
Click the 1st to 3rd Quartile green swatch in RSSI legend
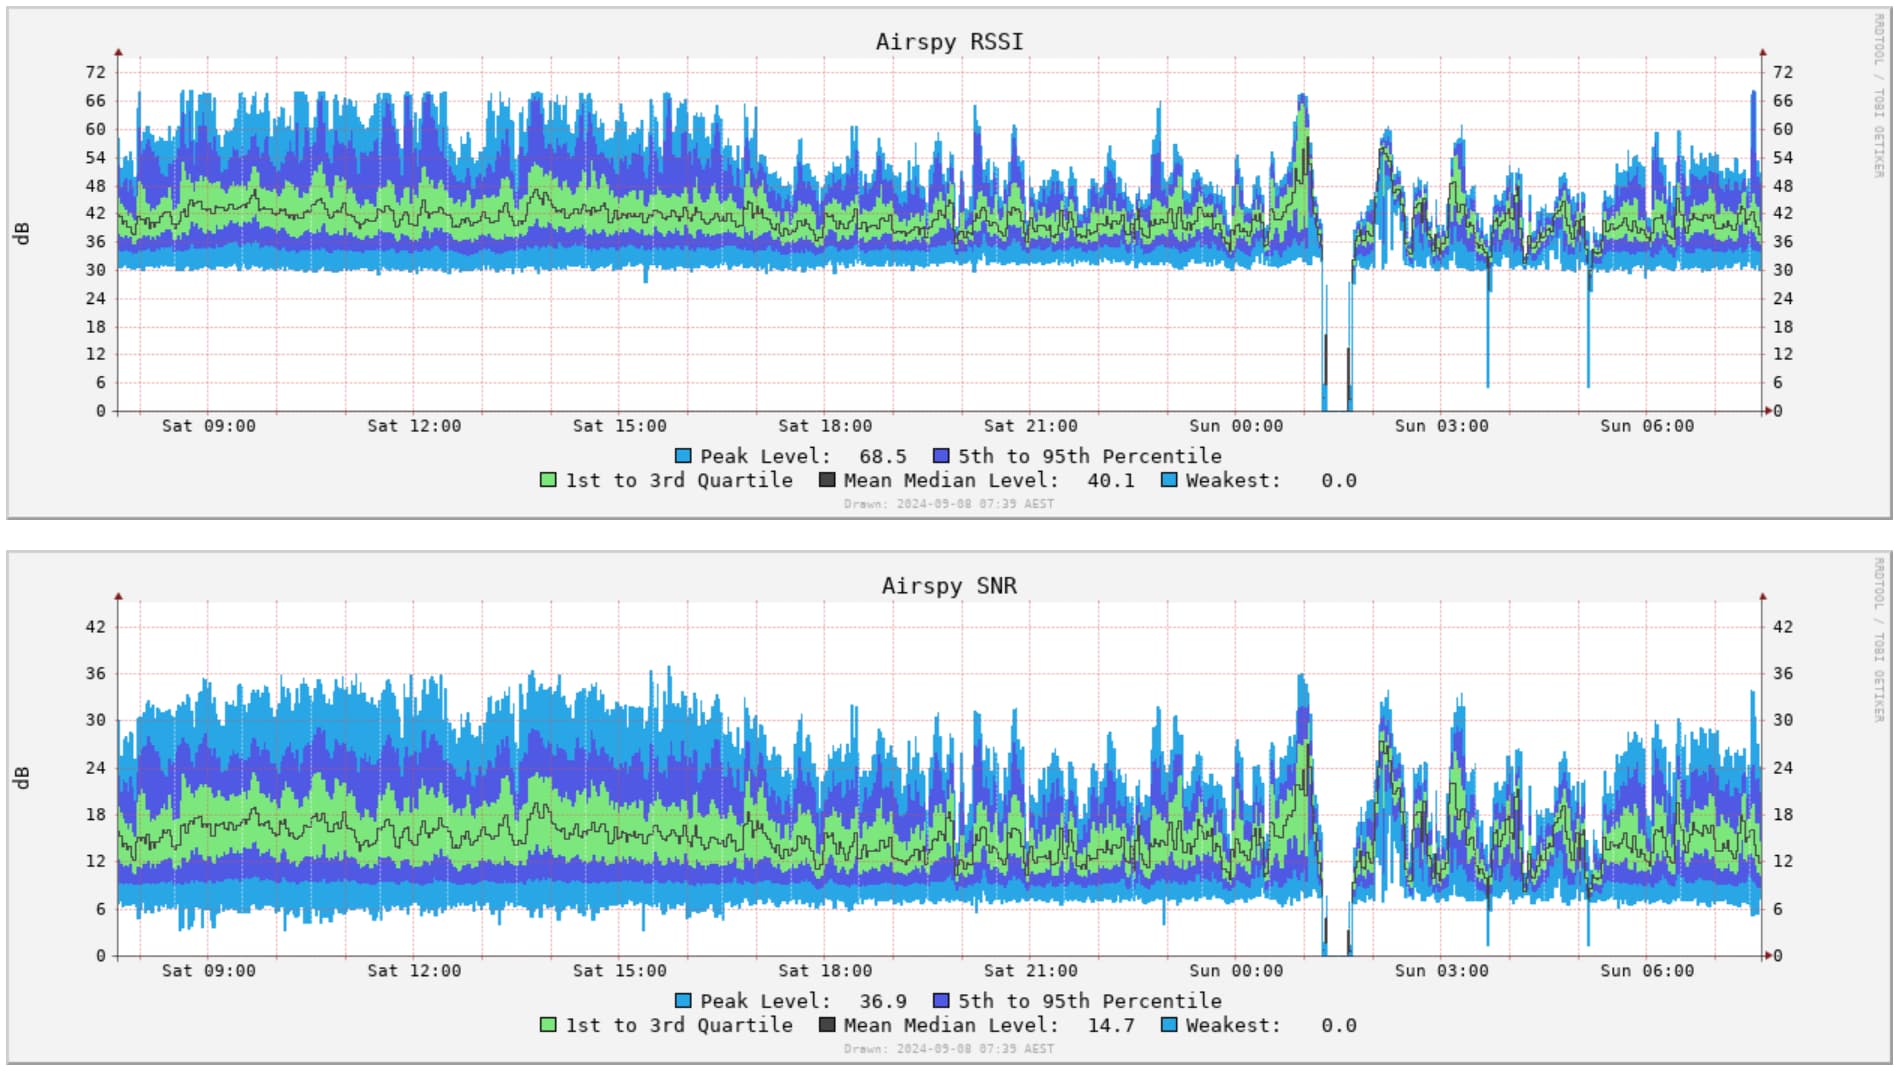point(548,480)
